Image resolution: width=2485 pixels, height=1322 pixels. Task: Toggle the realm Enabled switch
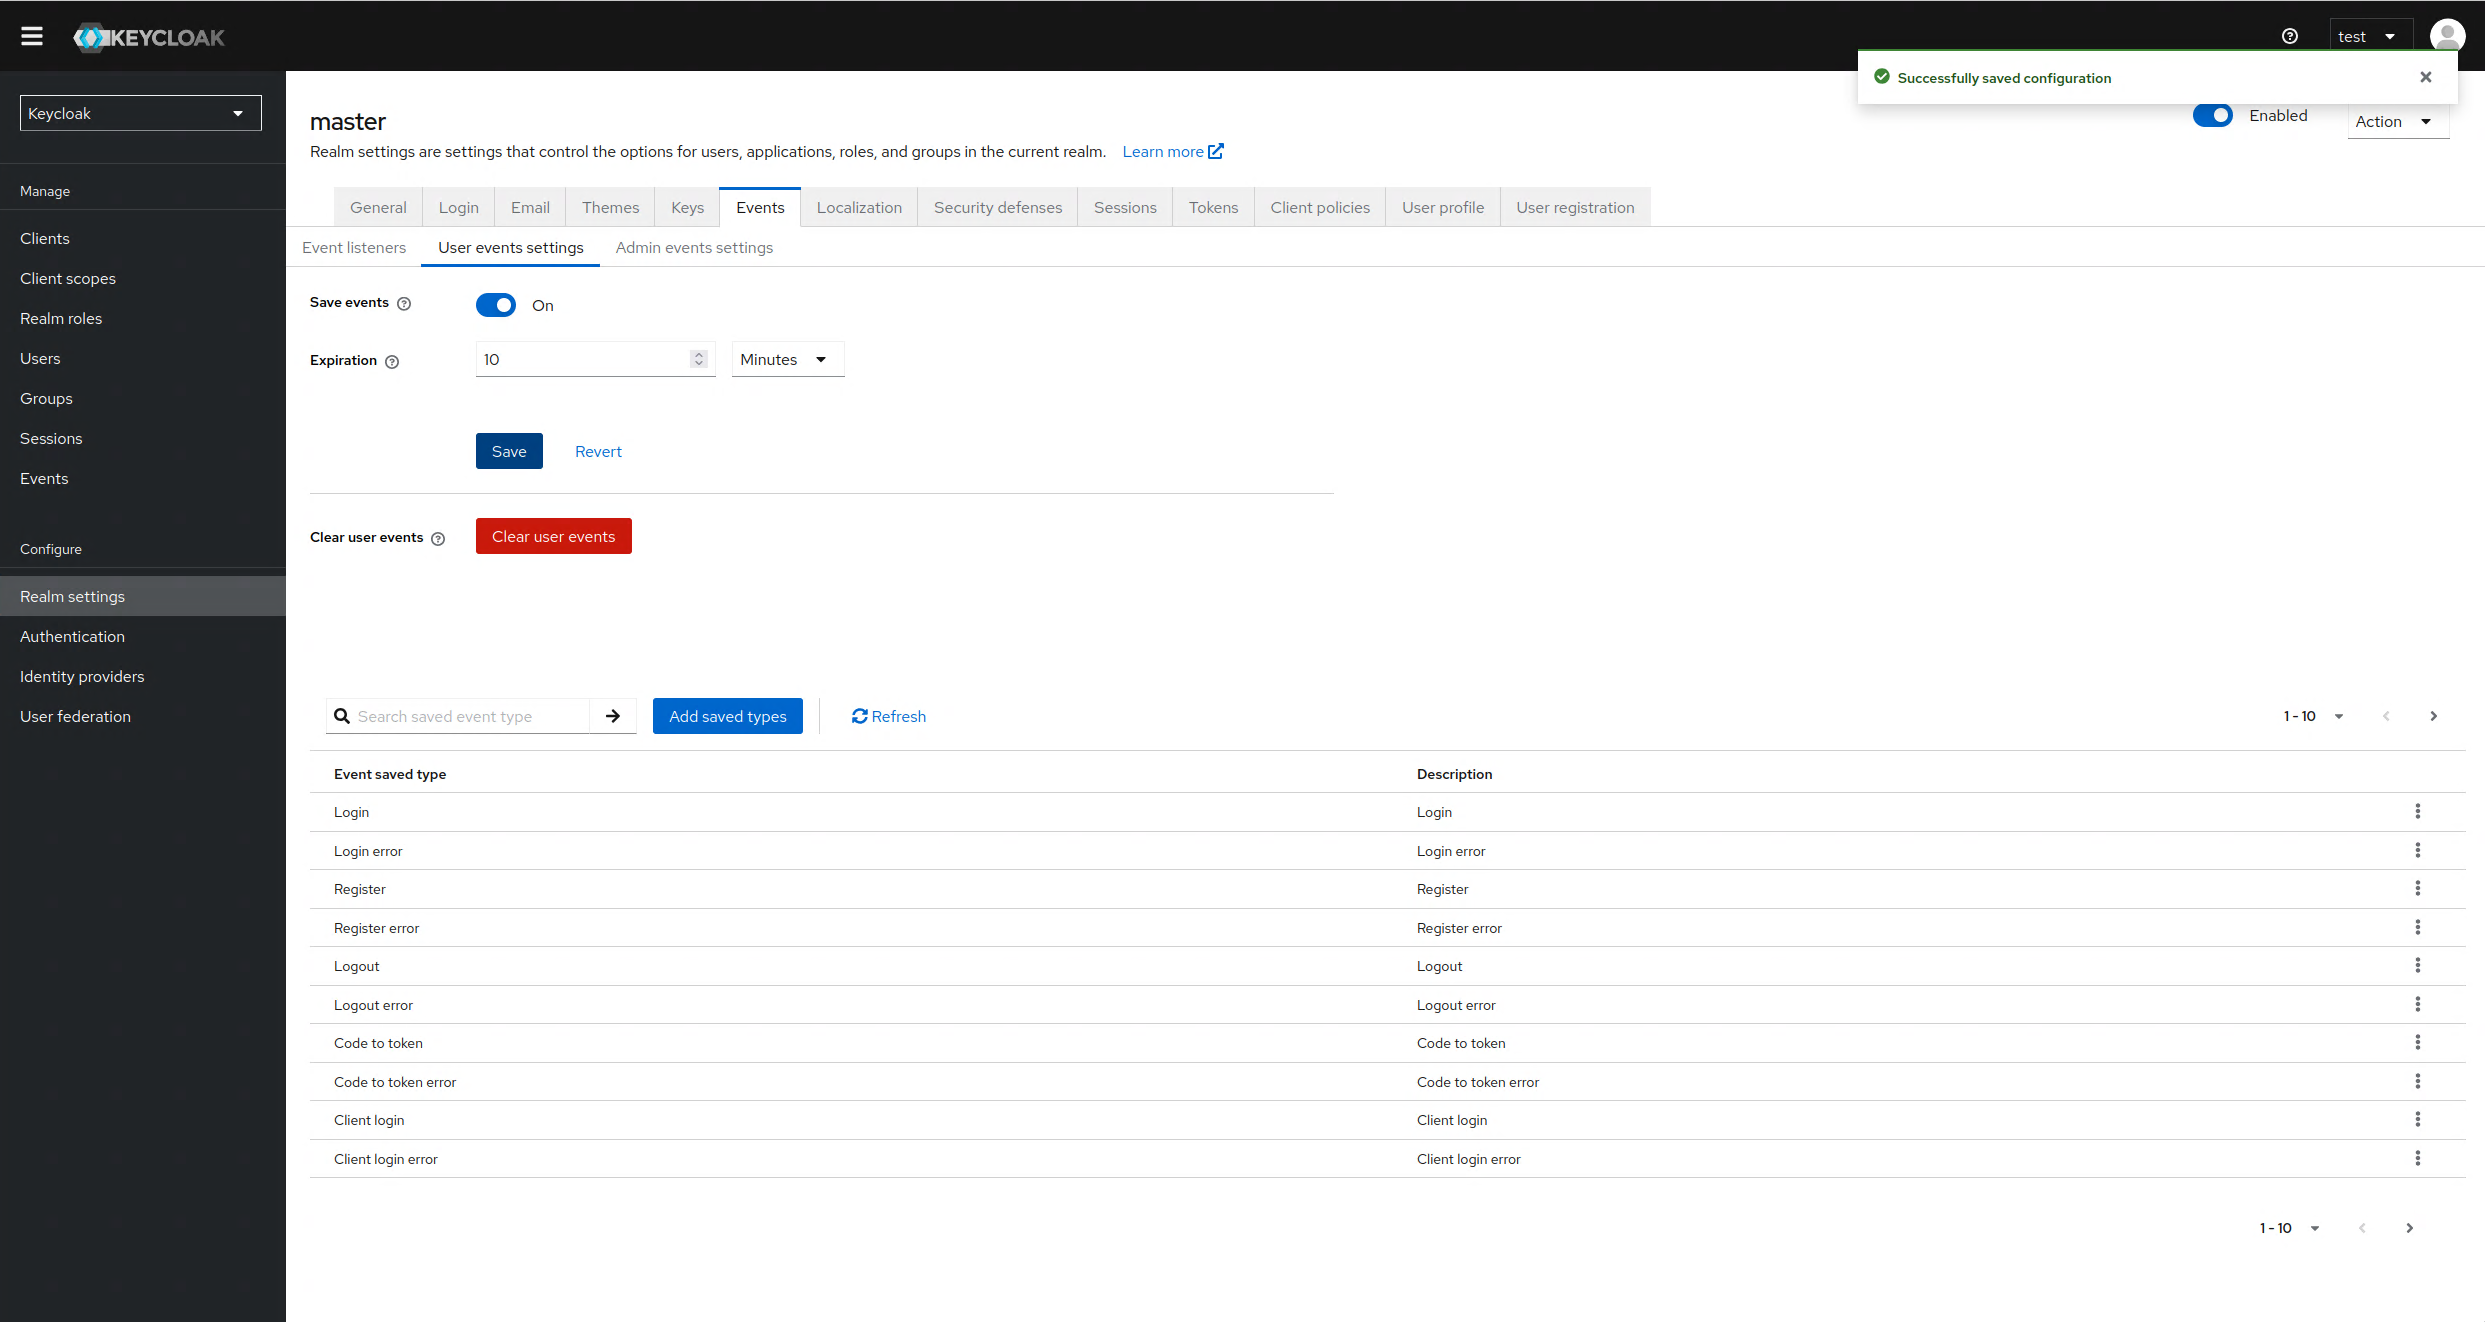tap(2212, 116)
